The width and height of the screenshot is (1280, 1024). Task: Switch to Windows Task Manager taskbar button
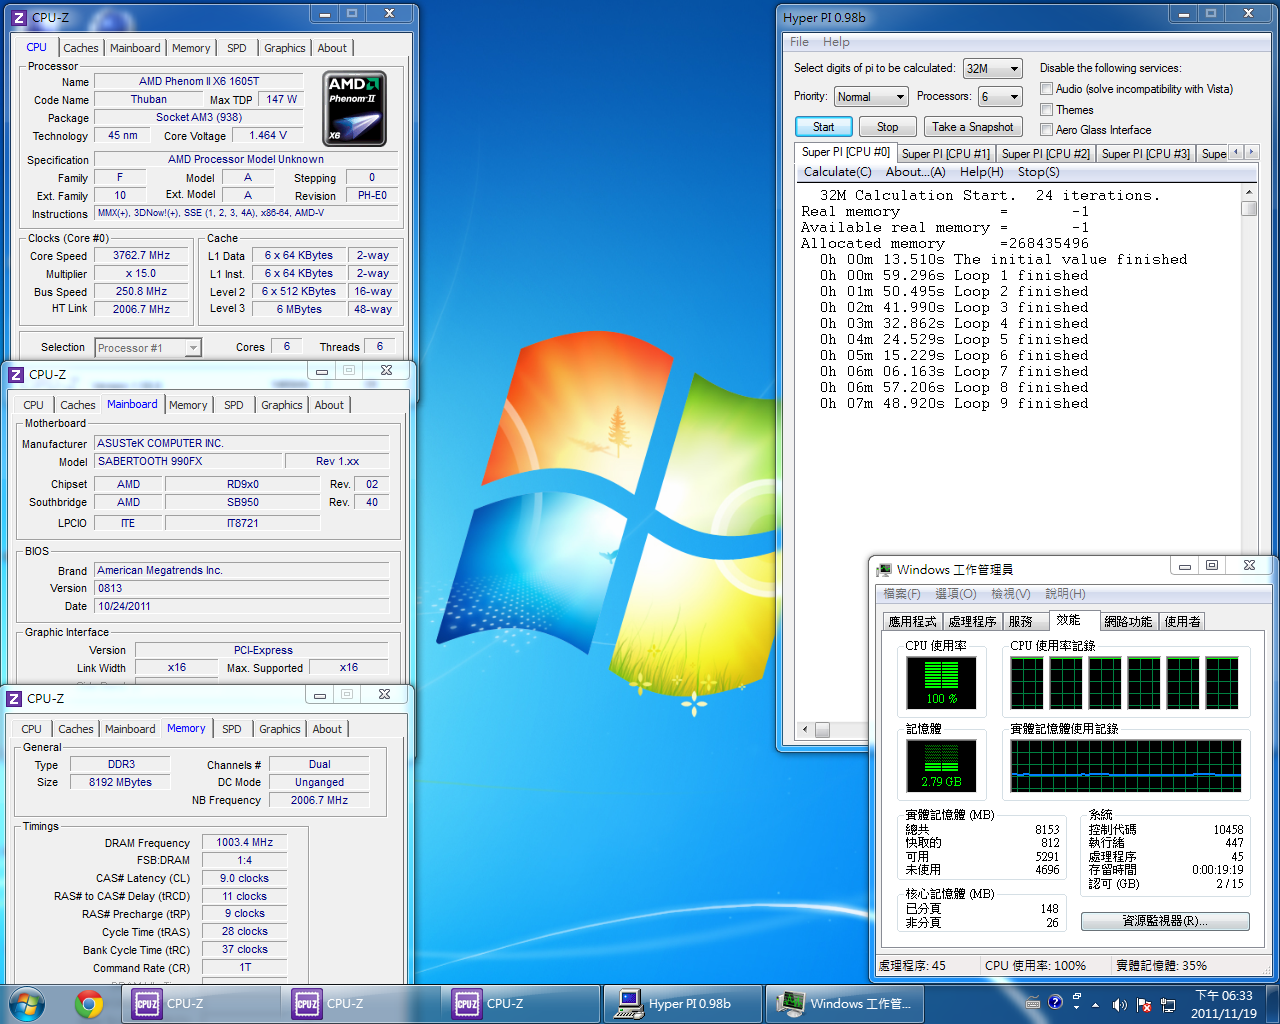[x=845, y=1004]
